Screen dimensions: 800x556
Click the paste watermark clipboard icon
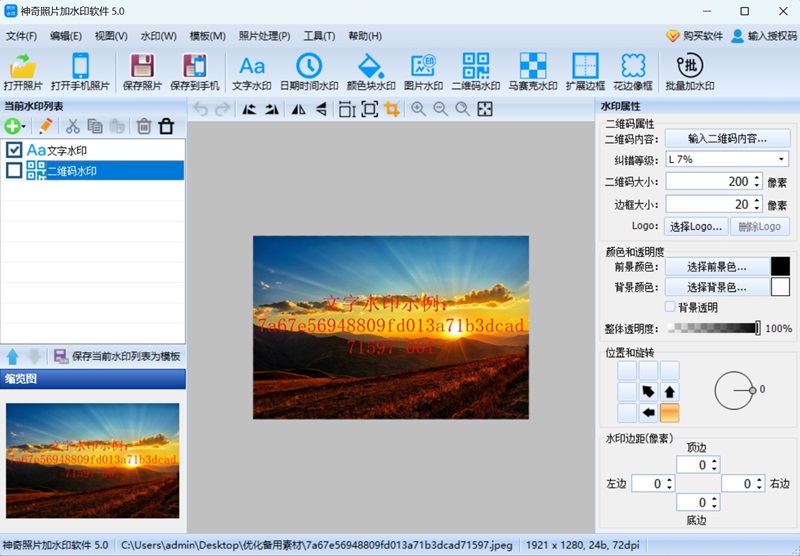click(x=117, y=126)
